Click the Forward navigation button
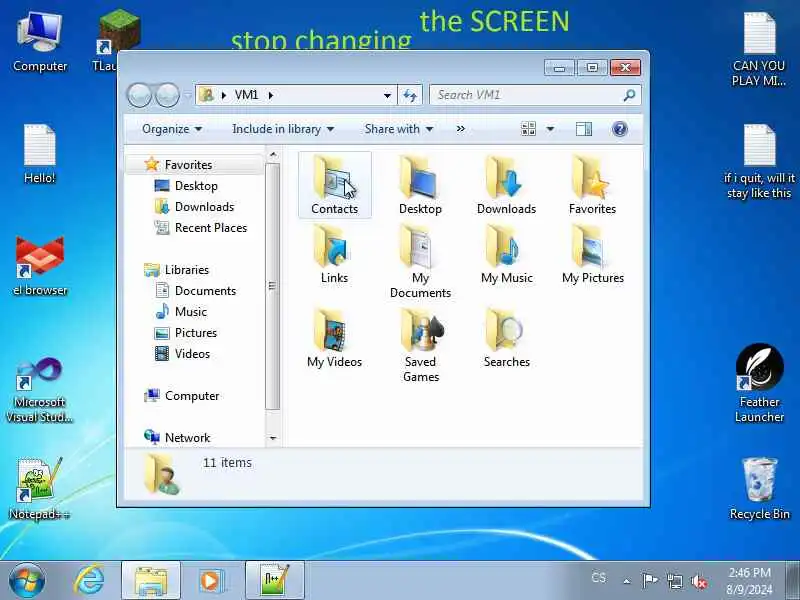 pyautogui.click(x=167, y=95)
